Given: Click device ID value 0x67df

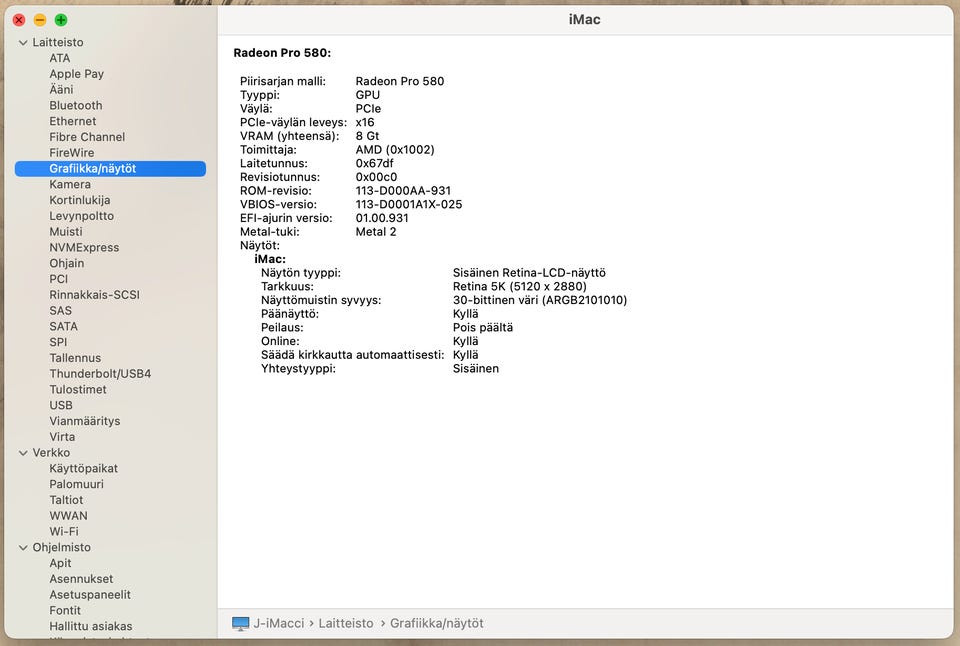Looking at the screenshot, I should [x=375, y=163].
